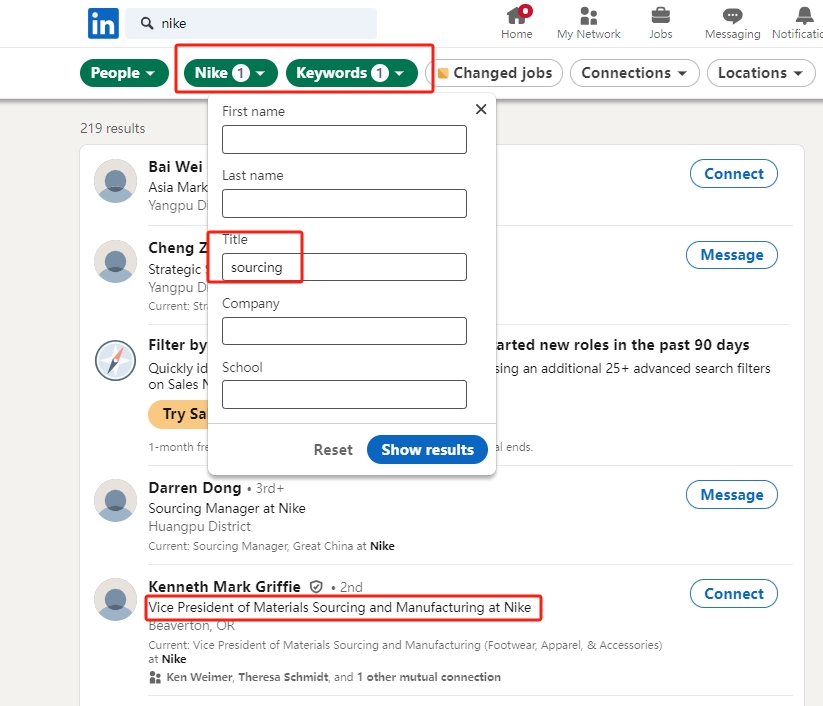This screenshot has height=706, width=823.
Task: Click the Last name input field
Action: (x=344, y=203)
